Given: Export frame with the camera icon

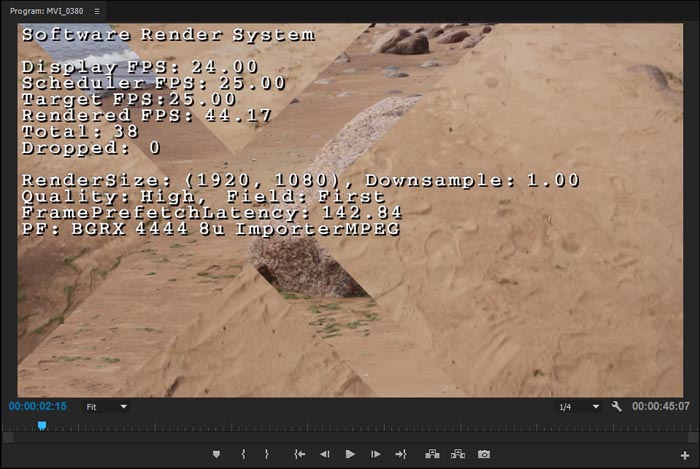Looking at the screenshot, I should [484, 454].
